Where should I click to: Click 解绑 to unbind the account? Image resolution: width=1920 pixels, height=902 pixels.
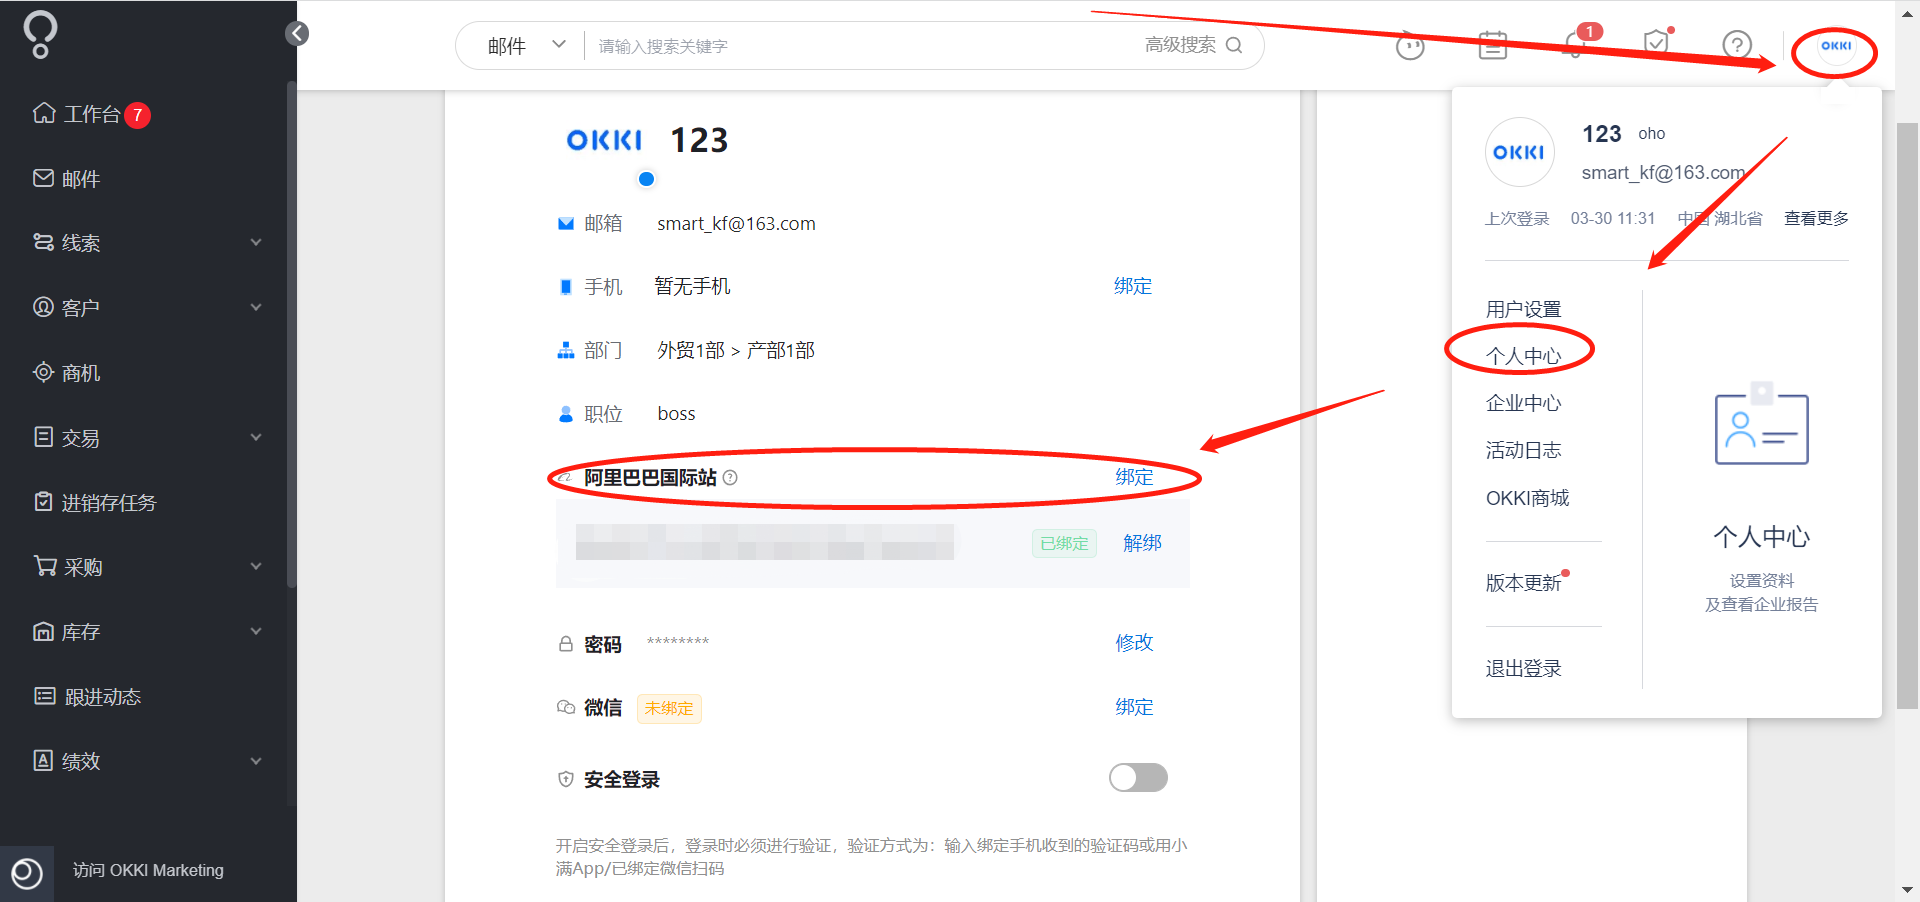pyautogui.click(x=1142, y=543)
